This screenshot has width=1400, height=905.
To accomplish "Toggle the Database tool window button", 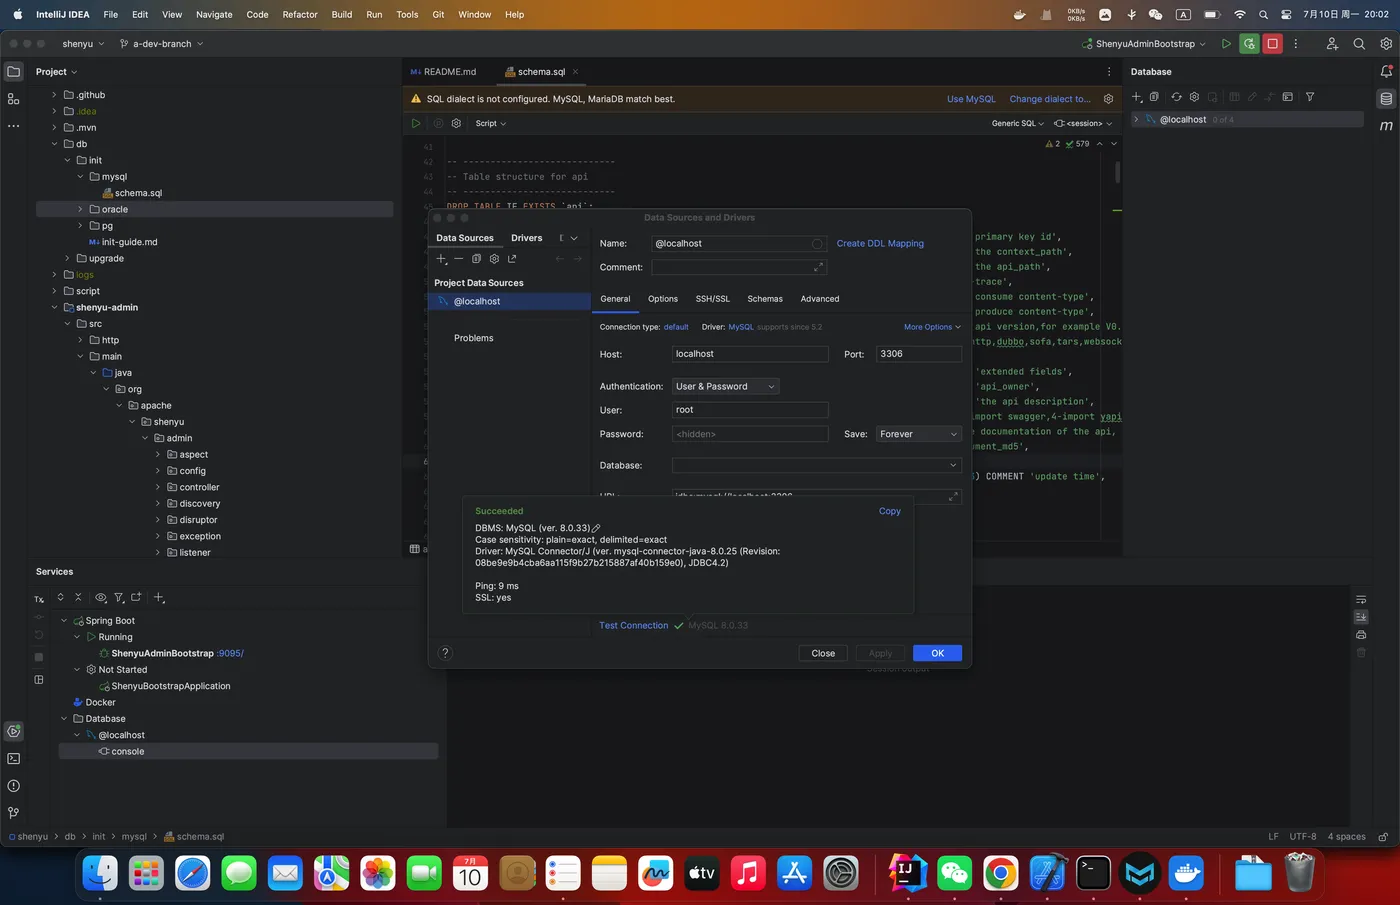I will pos(1386,99).
